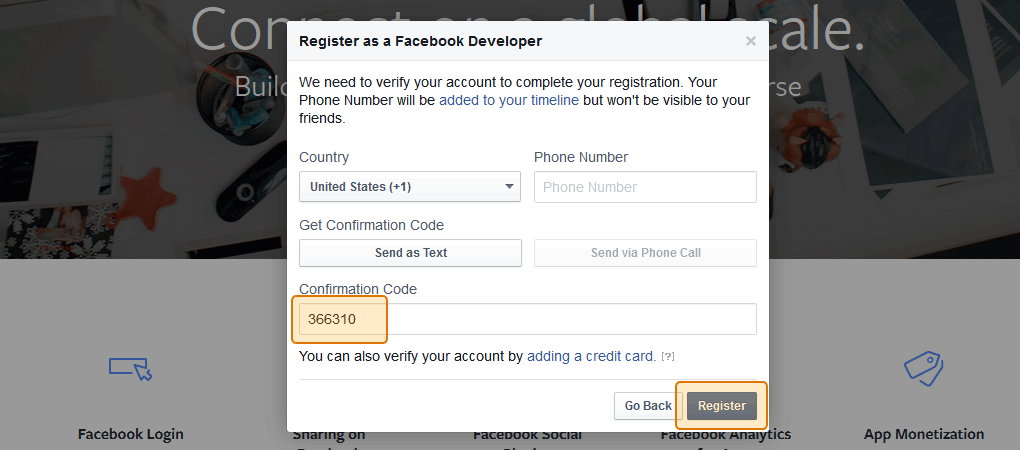Viewport: 1020px width, 450px height.
Task: Click the 'Connect on a global scale' headline
Action: tap(240, 30)
